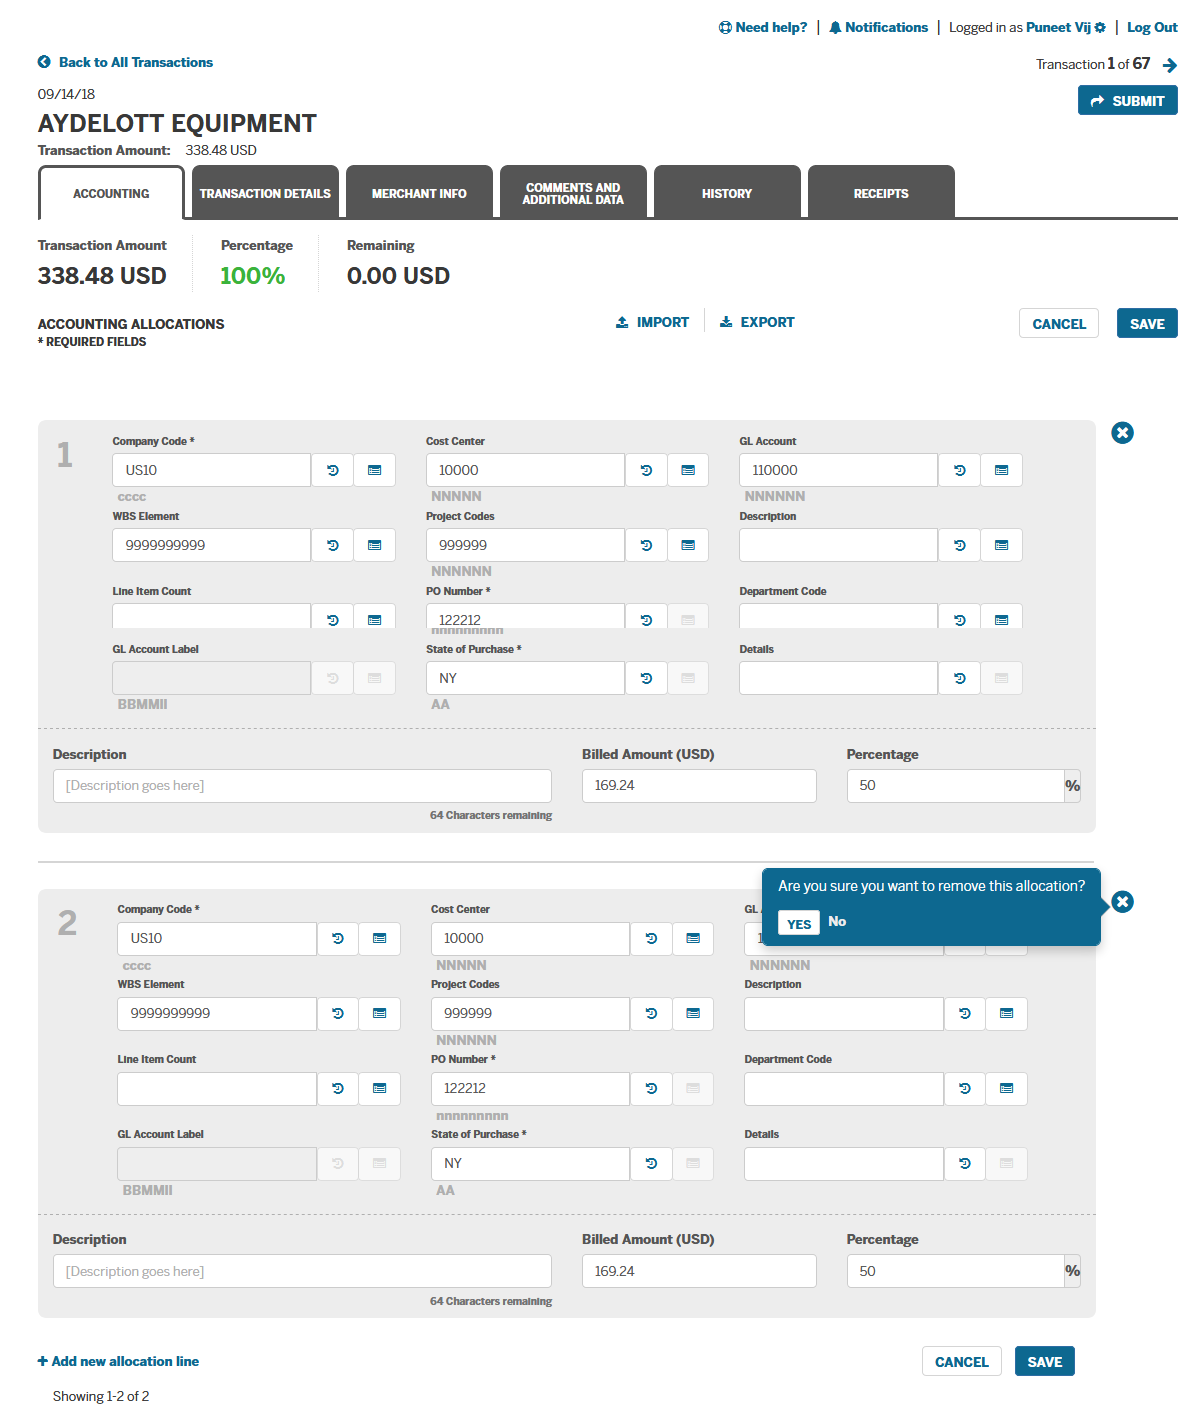Click the top Save button
1199x1415 pixels.
pos(1147,323)
